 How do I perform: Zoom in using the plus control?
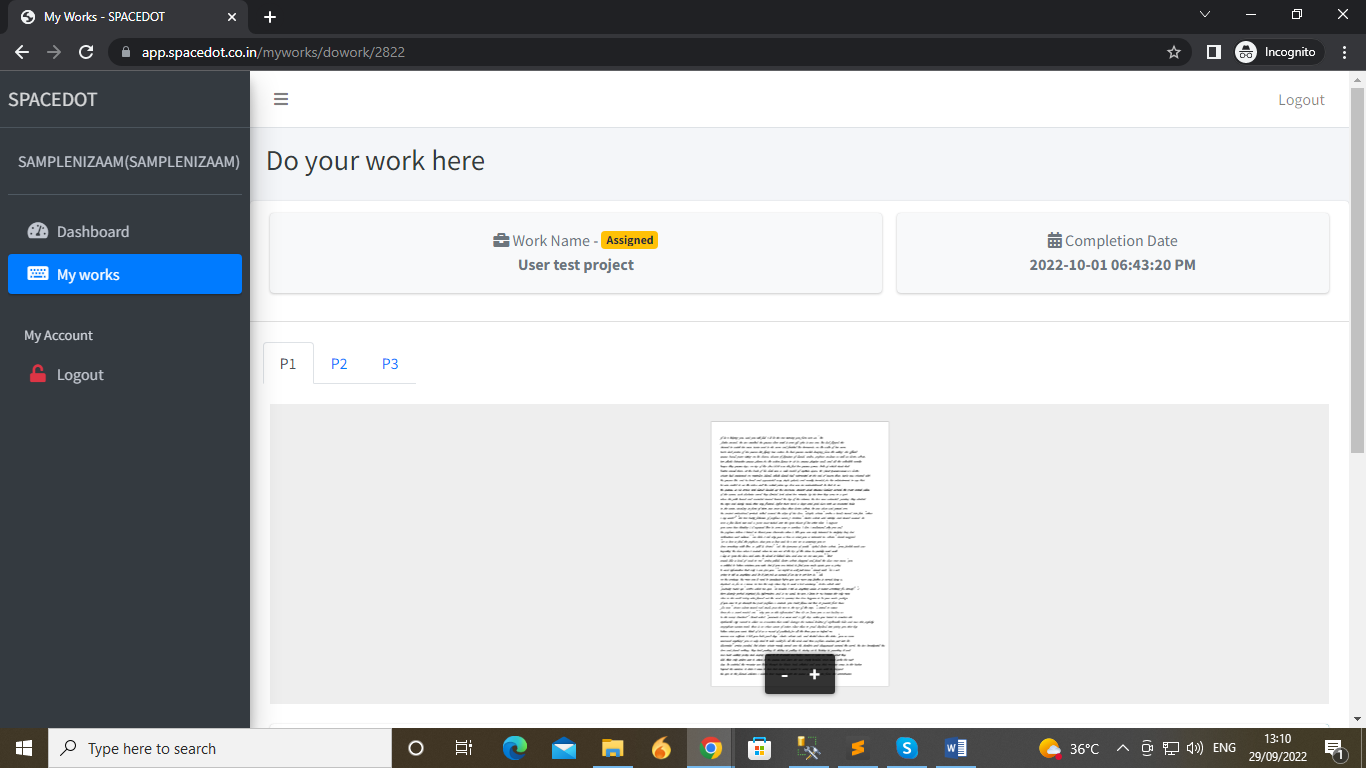point(815,675)
